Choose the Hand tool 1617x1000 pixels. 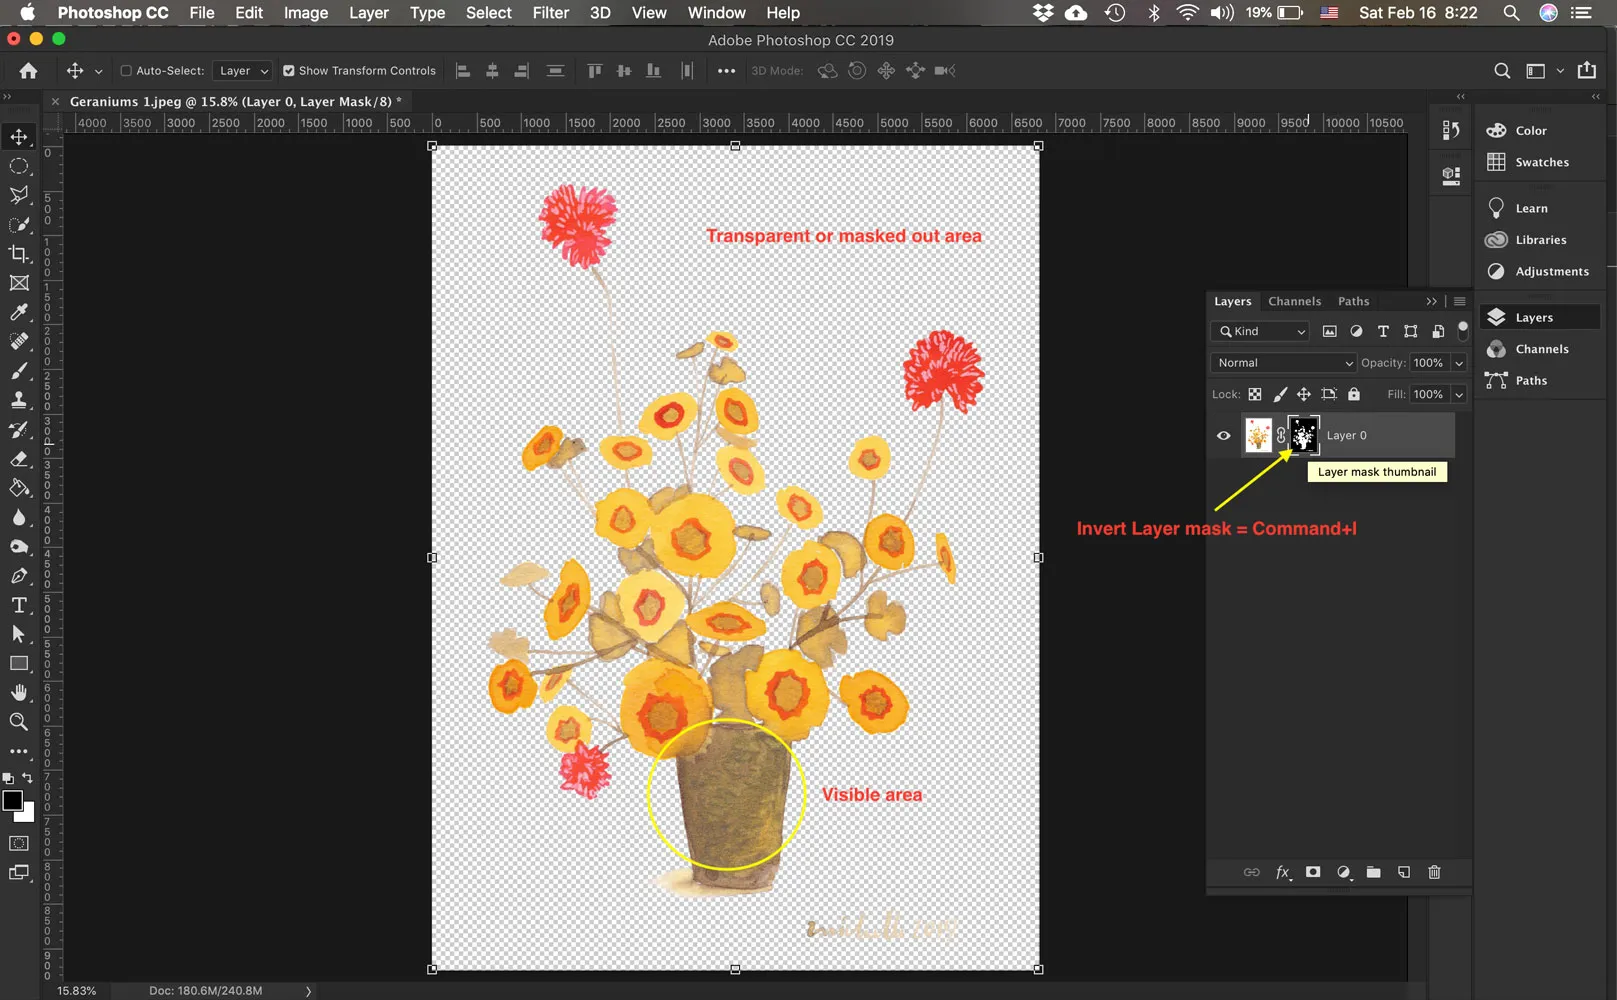click(19, 692)
